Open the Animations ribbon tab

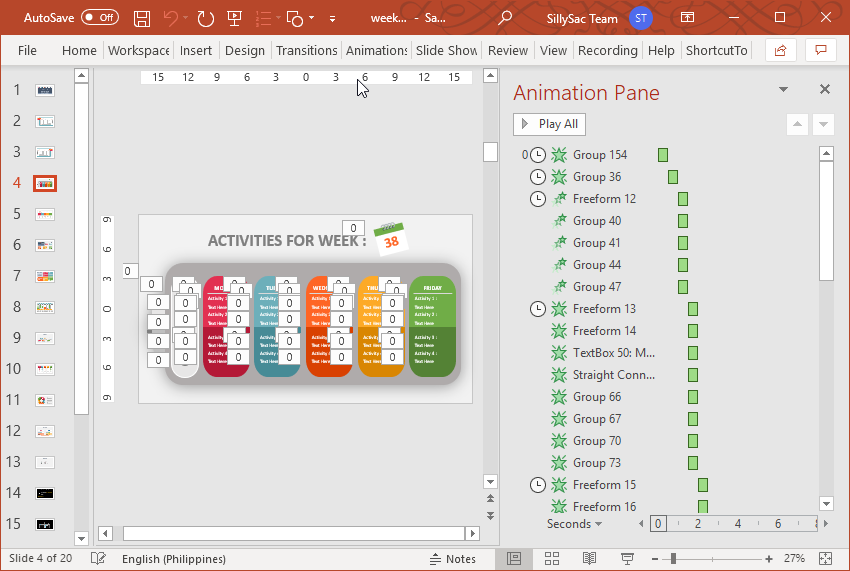[376, 50]
